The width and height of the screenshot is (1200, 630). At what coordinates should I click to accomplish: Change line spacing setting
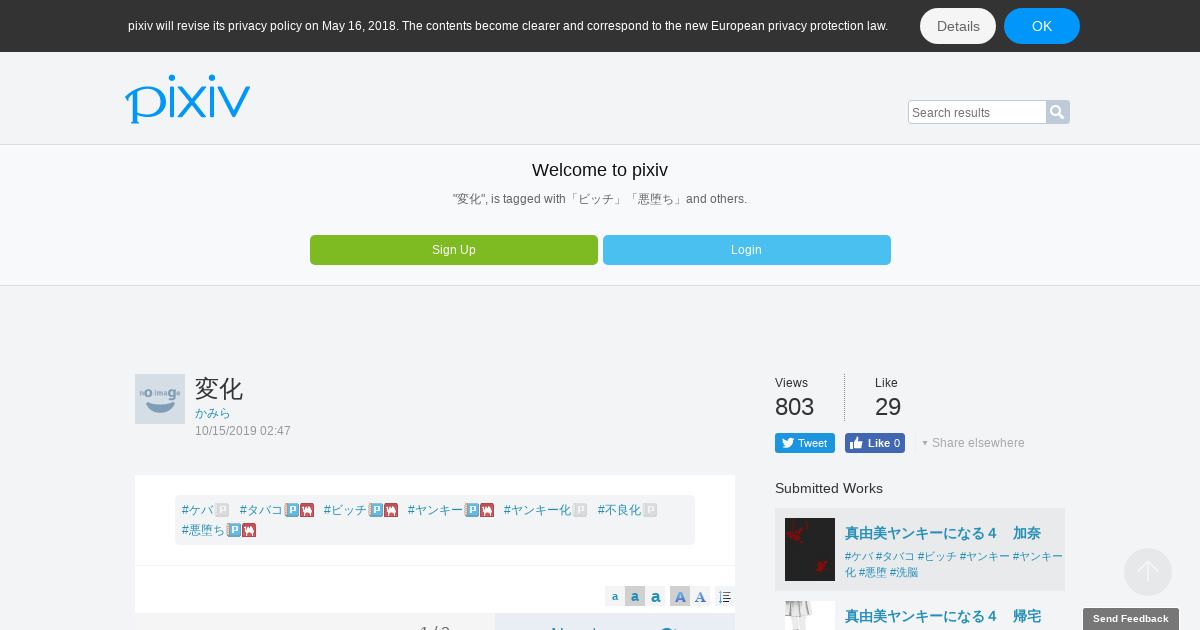pyautogui.click(x=725, y=597)
